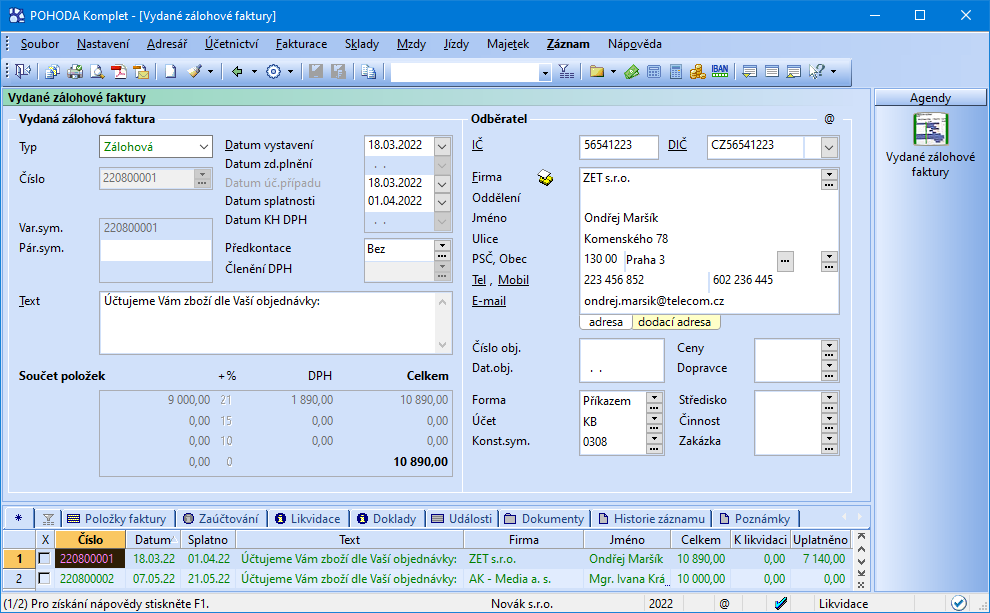Image resolution: width=990 pixels, height=613 pixels.
Task: Open the Fakturace menu
Action: point(301,44)
